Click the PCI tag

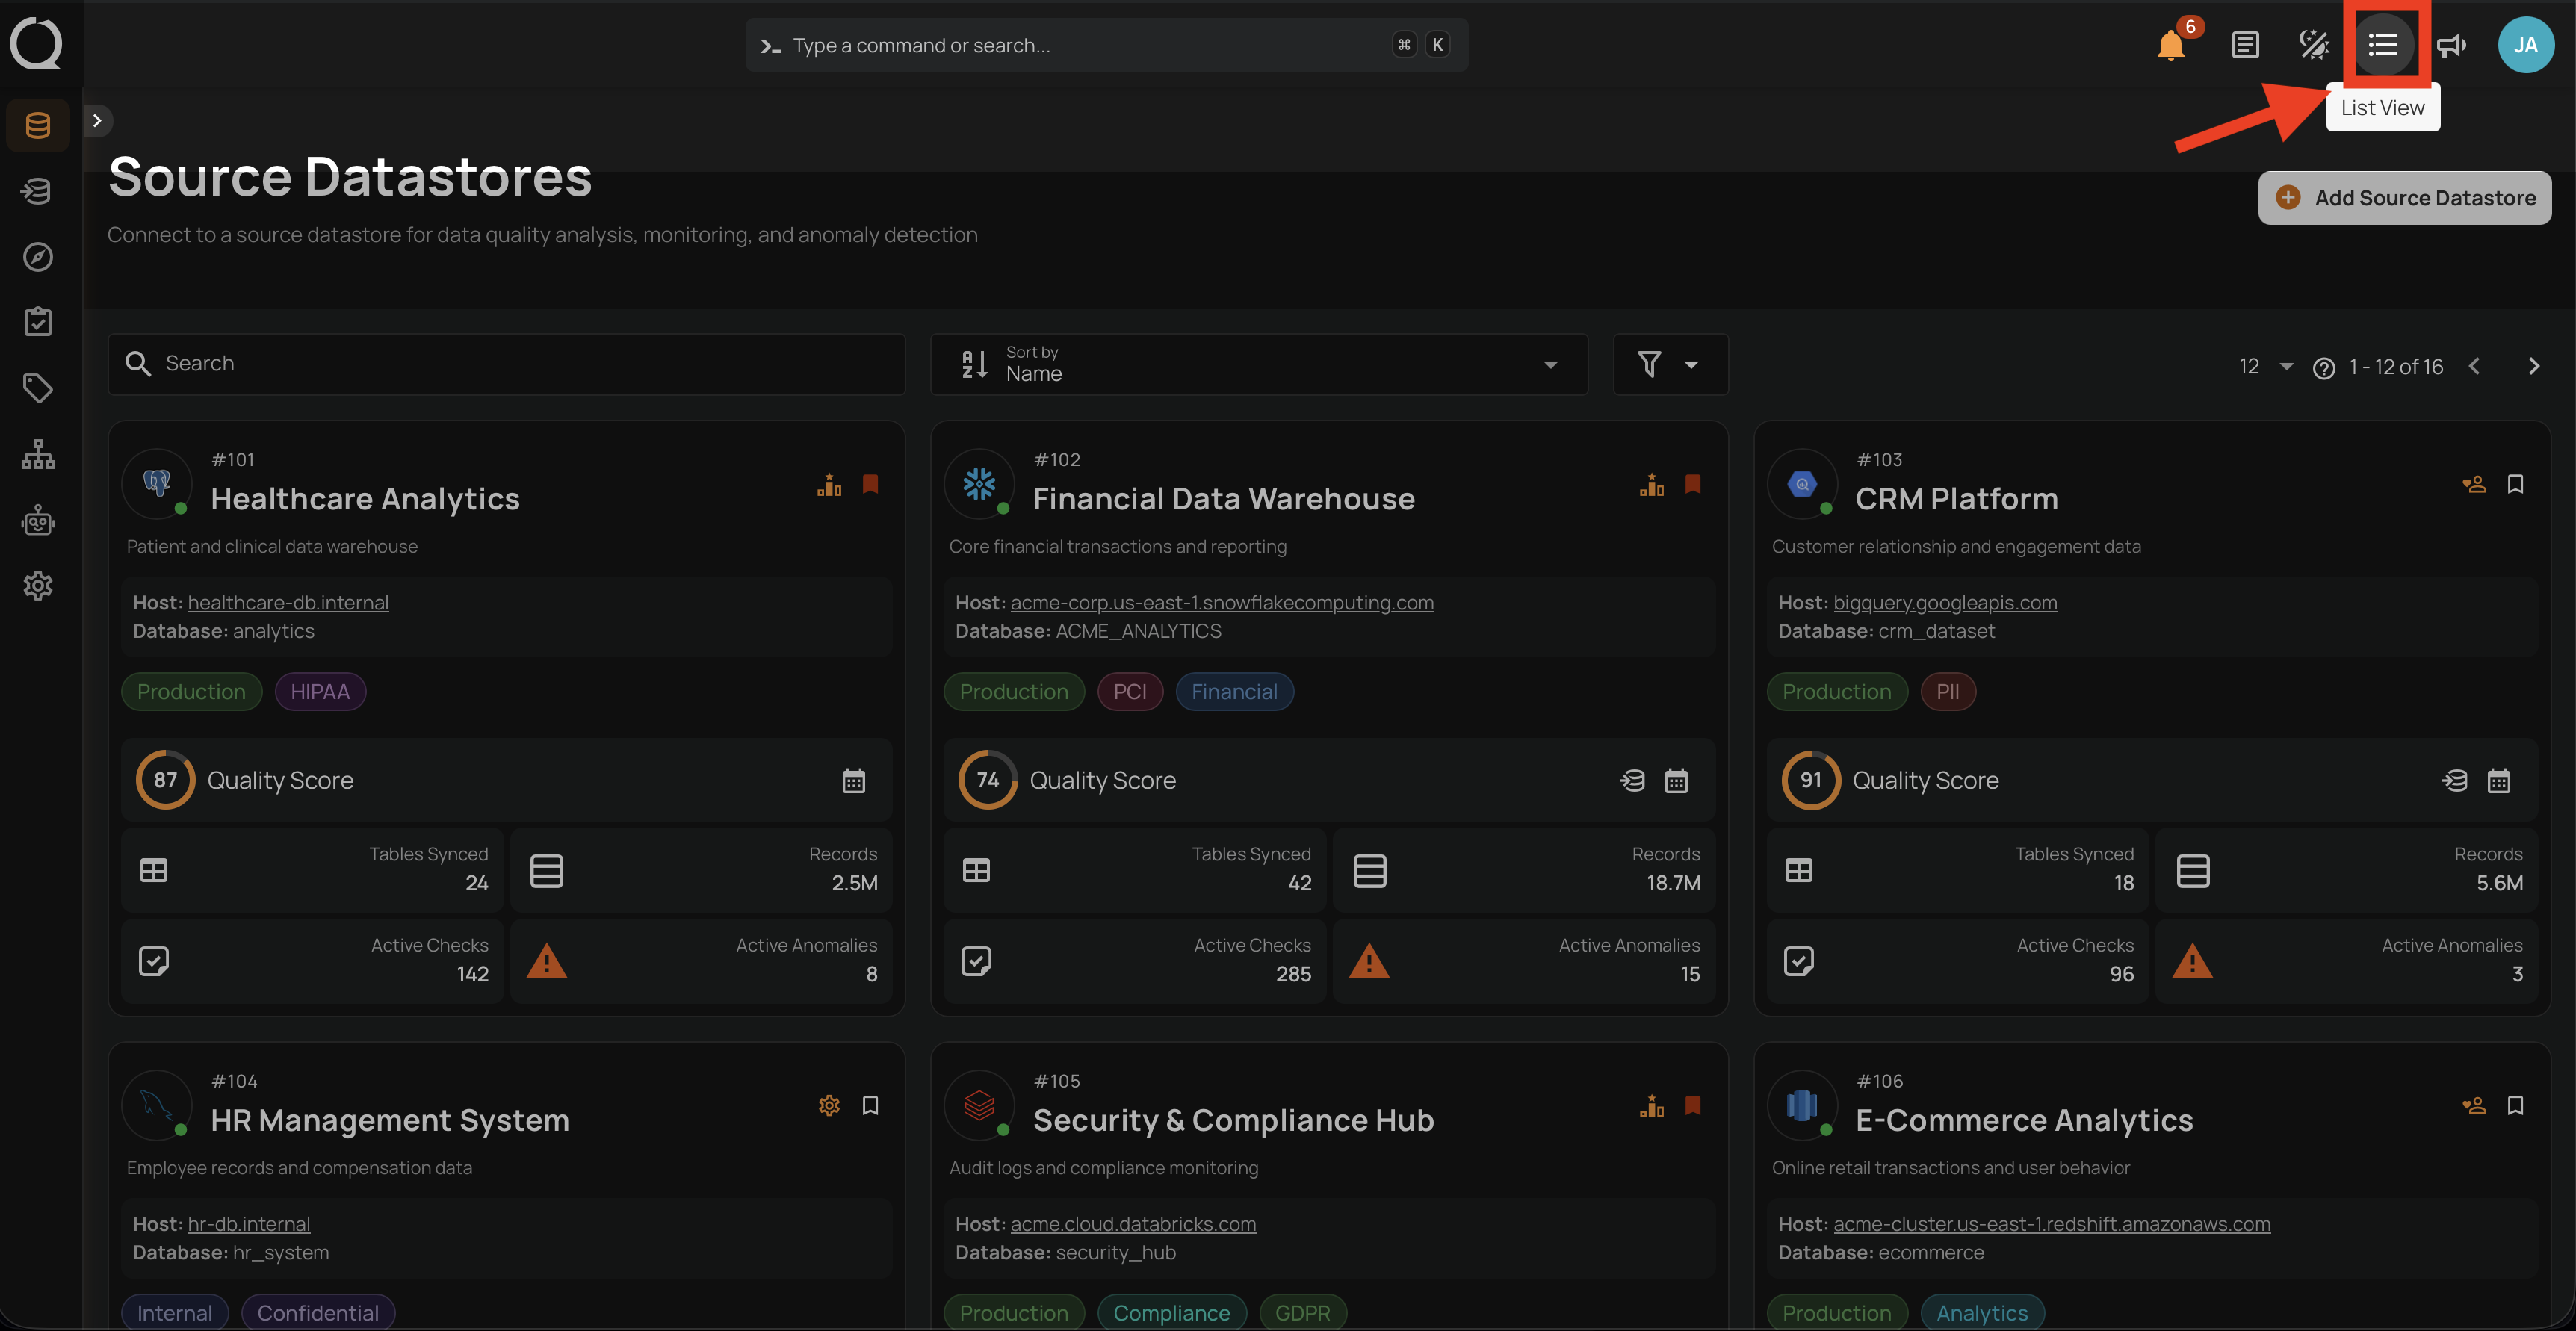pos(1130,692)
